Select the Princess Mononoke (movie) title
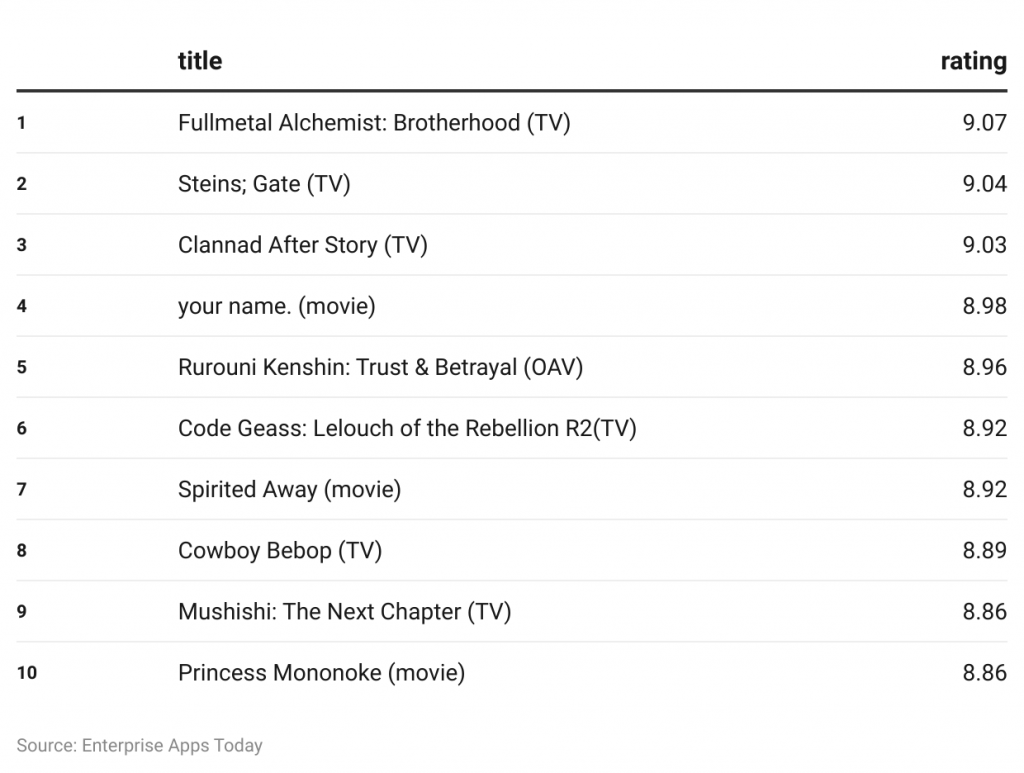Screen dimensions: 1024x773 (x=321, y=672)
